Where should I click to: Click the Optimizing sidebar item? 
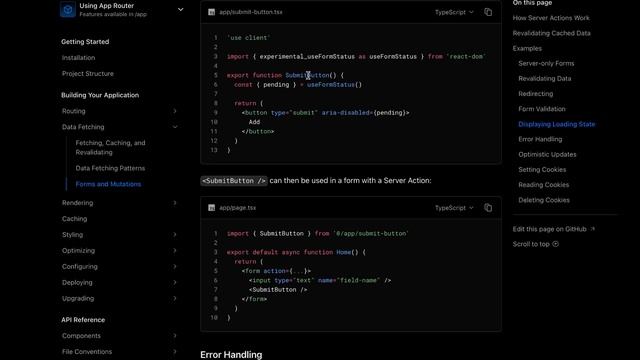coord(78,251)
